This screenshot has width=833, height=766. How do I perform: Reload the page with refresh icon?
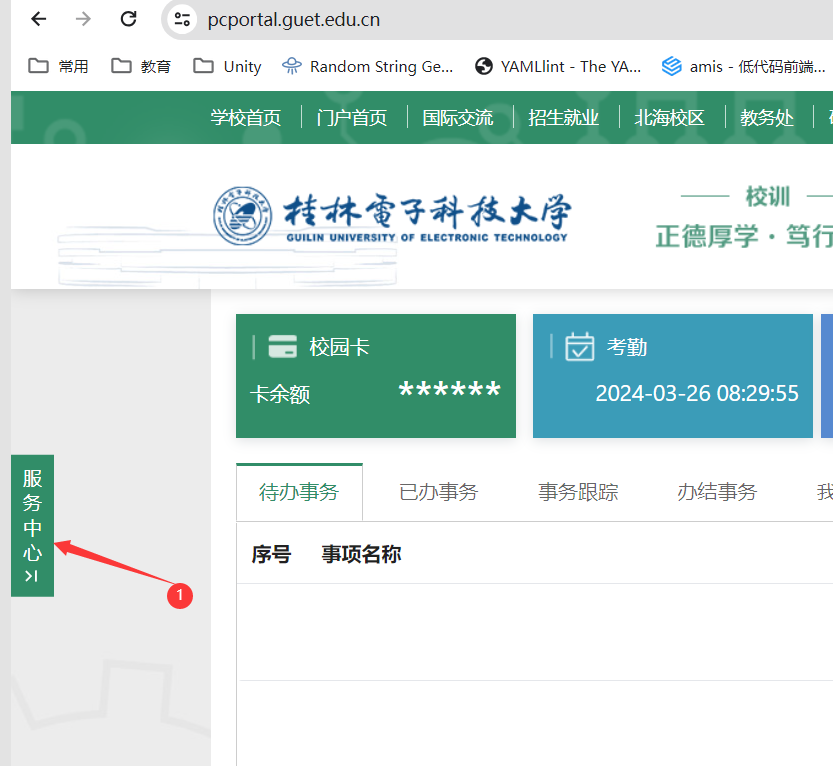[x=128, y=19]
